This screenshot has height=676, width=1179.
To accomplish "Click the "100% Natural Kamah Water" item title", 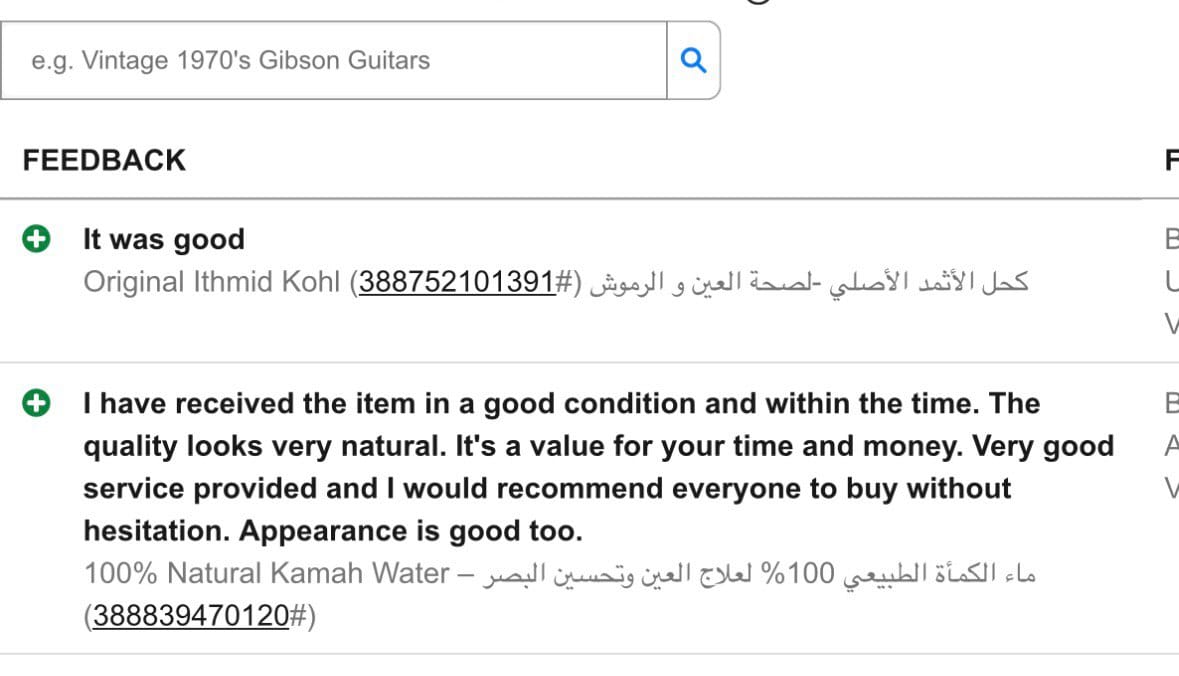I will click(x=266, y=574).
